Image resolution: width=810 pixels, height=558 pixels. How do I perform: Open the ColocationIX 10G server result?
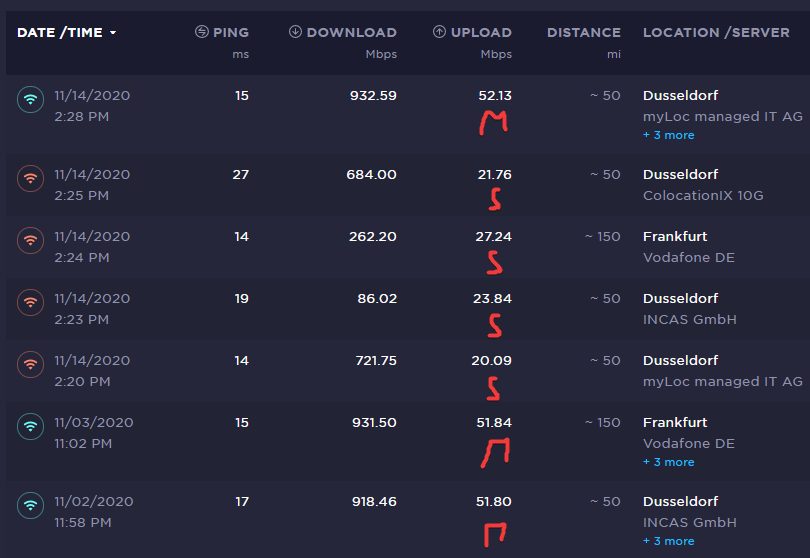pos(702,196)
